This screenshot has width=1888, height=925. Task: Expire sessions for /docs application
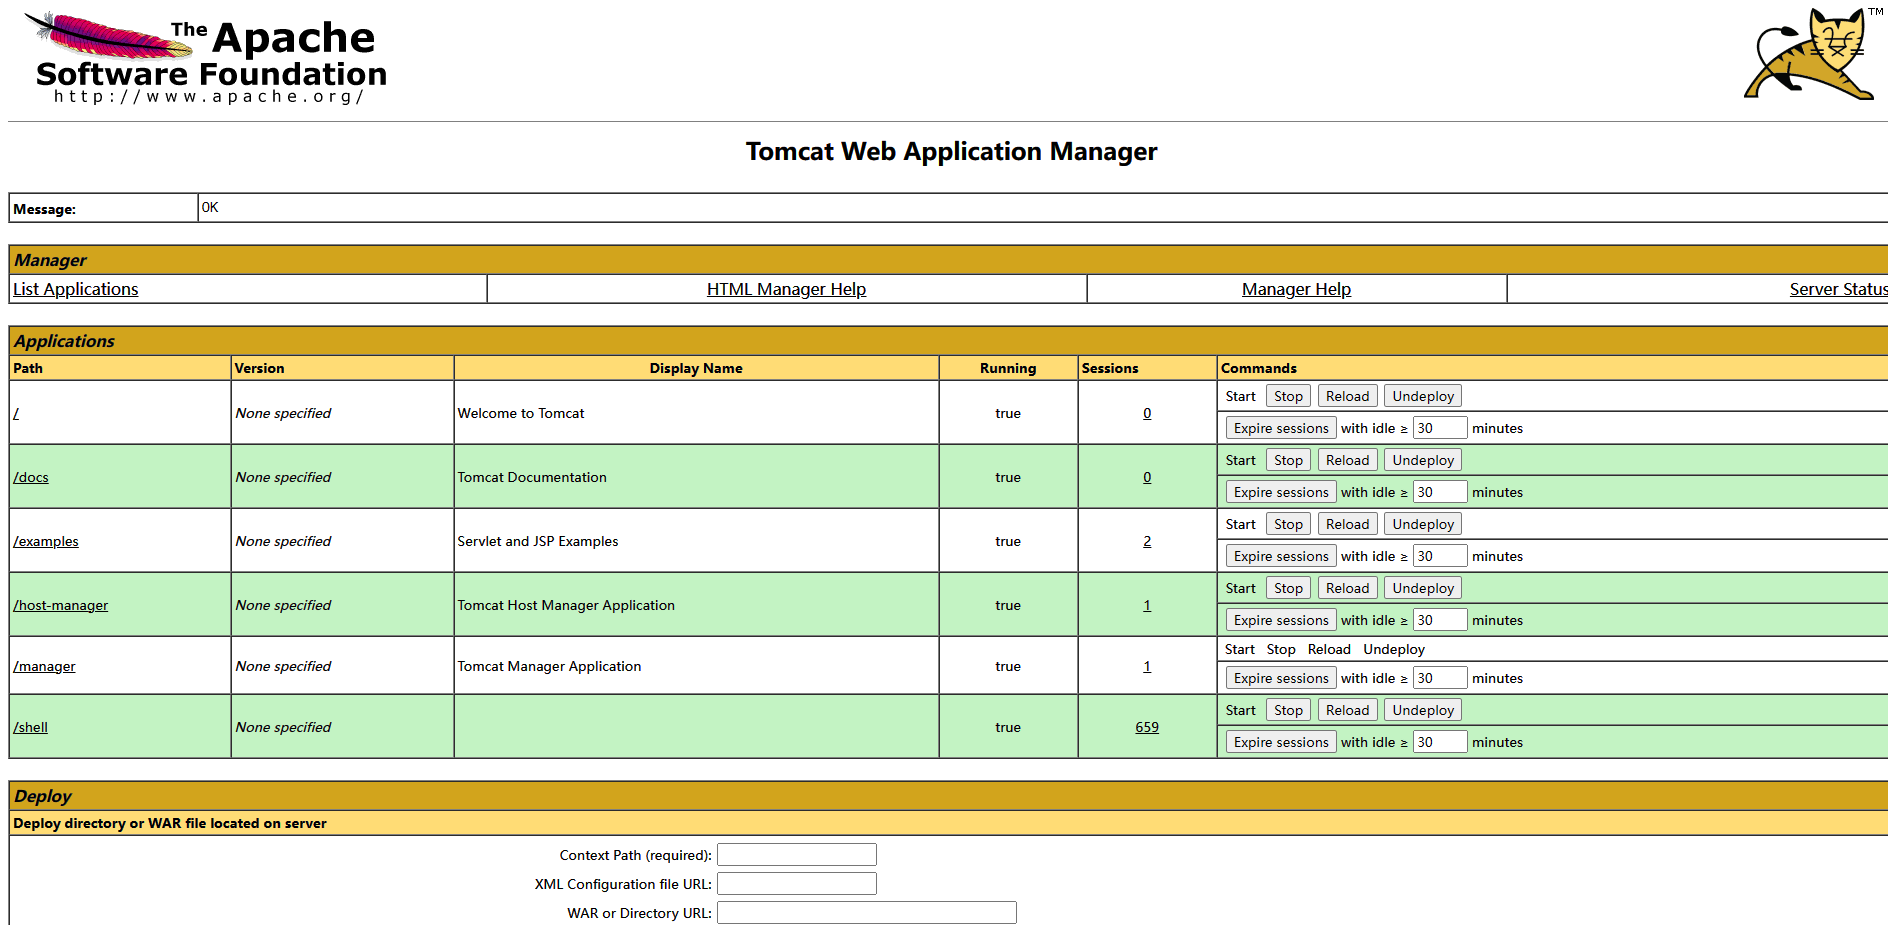coord(1281,492)
